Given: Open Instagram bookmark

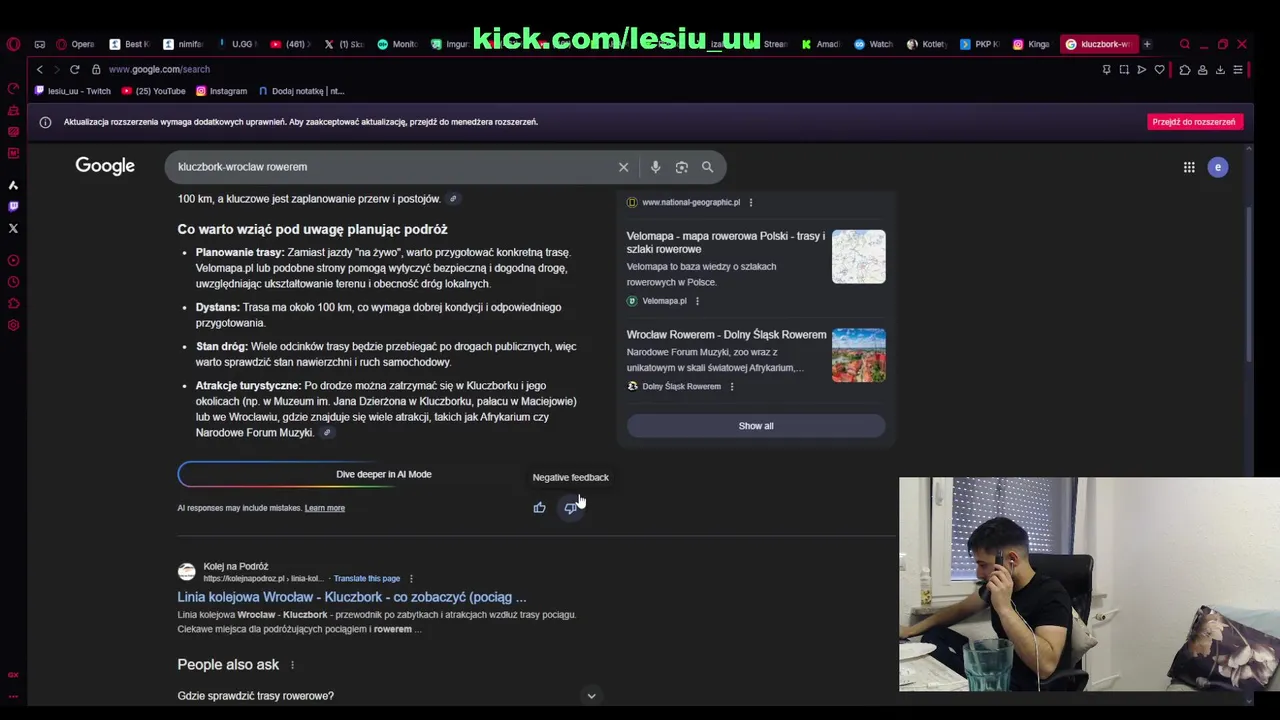Looking at the screenshot, I should [221, 91].
